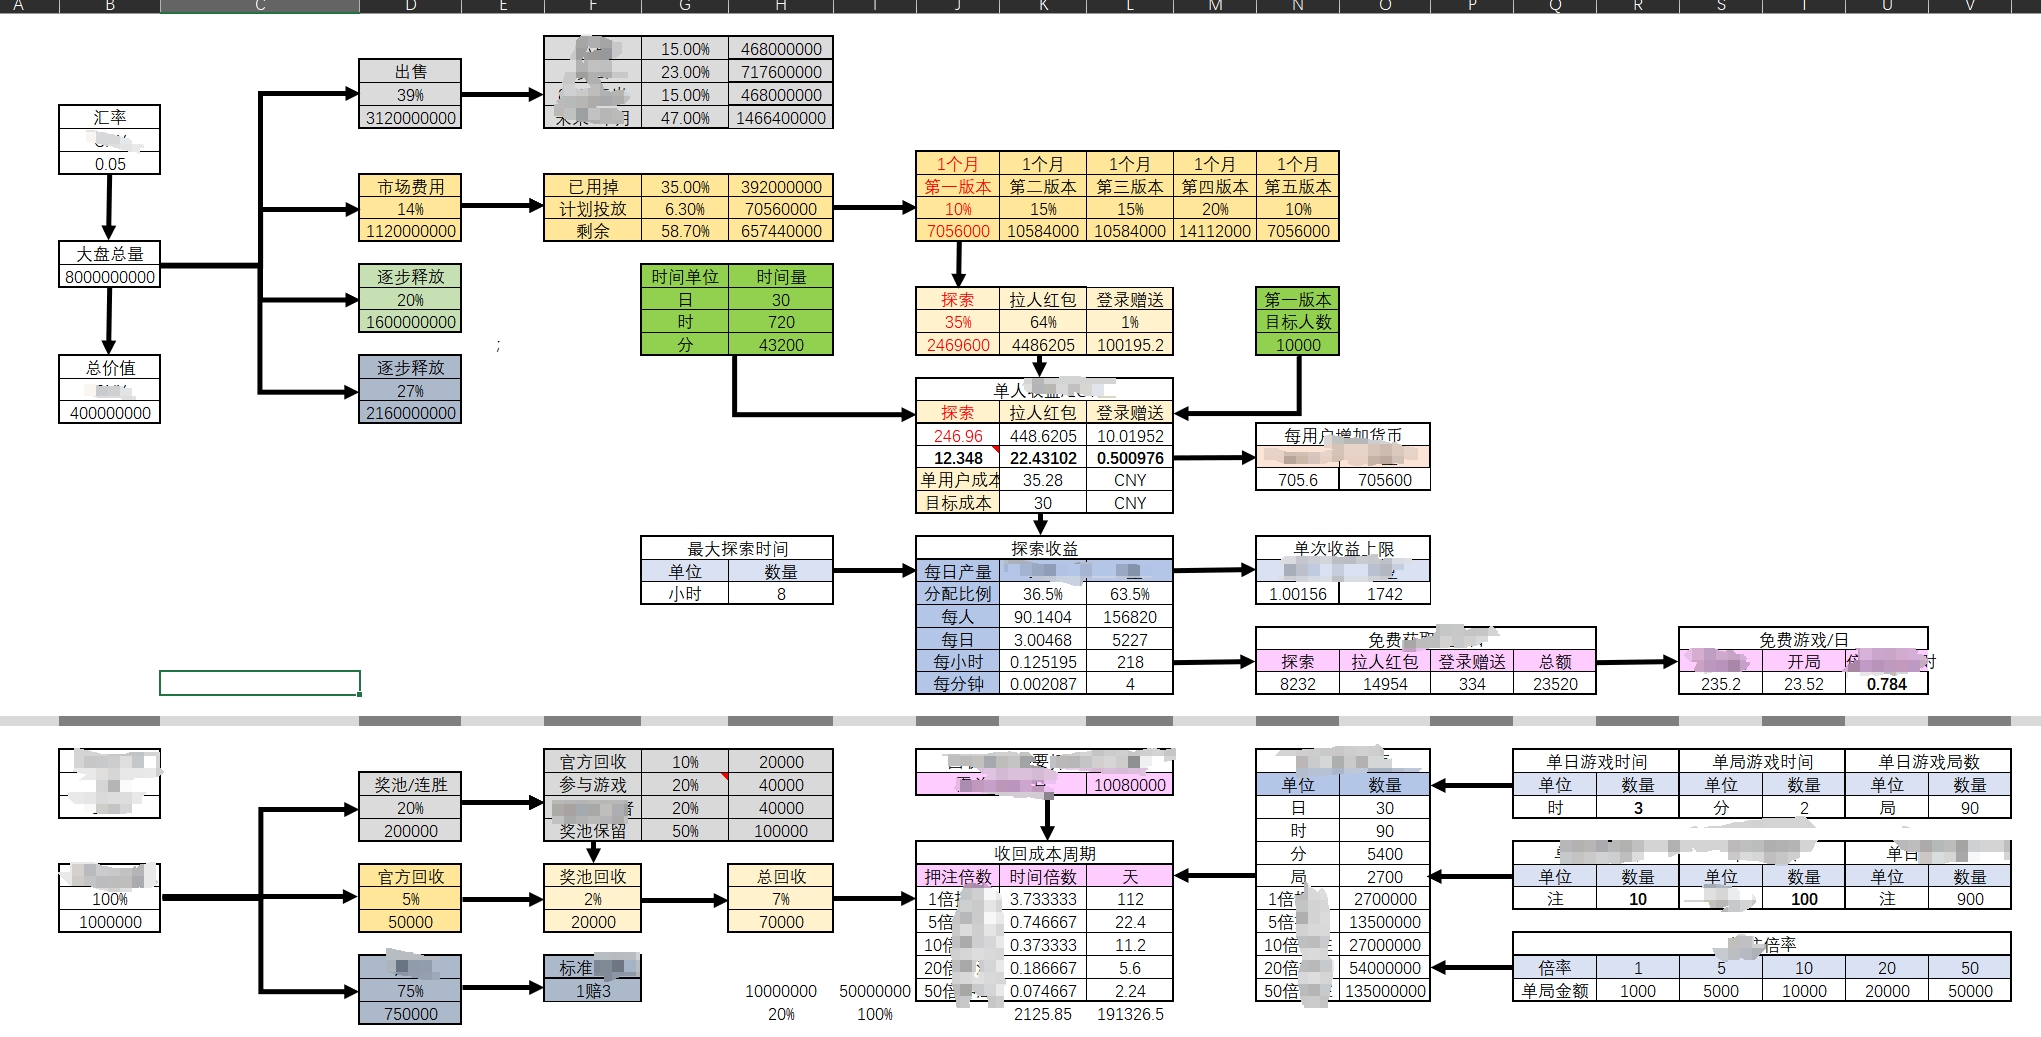Select the 奖池/连胜 header cell
This screenshot has height=1037, width=2041.
tap(410, 785)
